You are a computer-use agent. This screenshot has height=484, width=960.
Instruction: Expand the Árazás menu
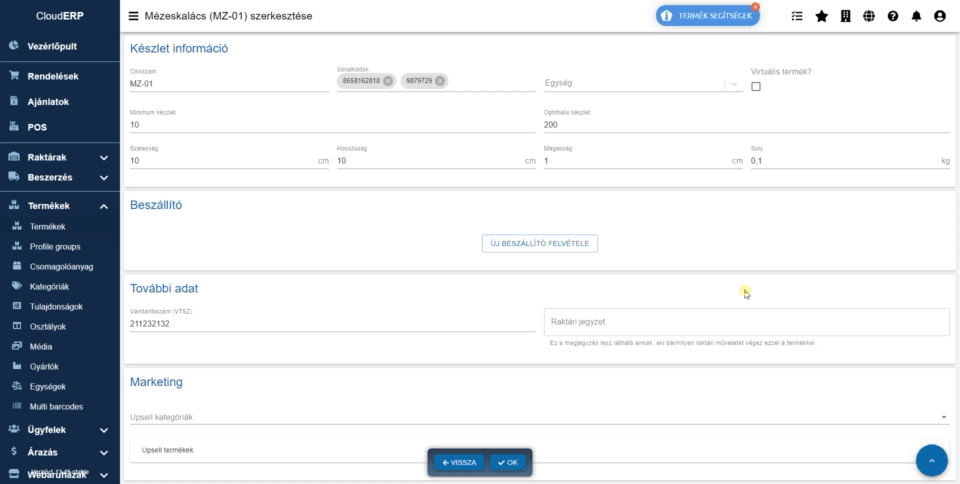tap(60, 453)
